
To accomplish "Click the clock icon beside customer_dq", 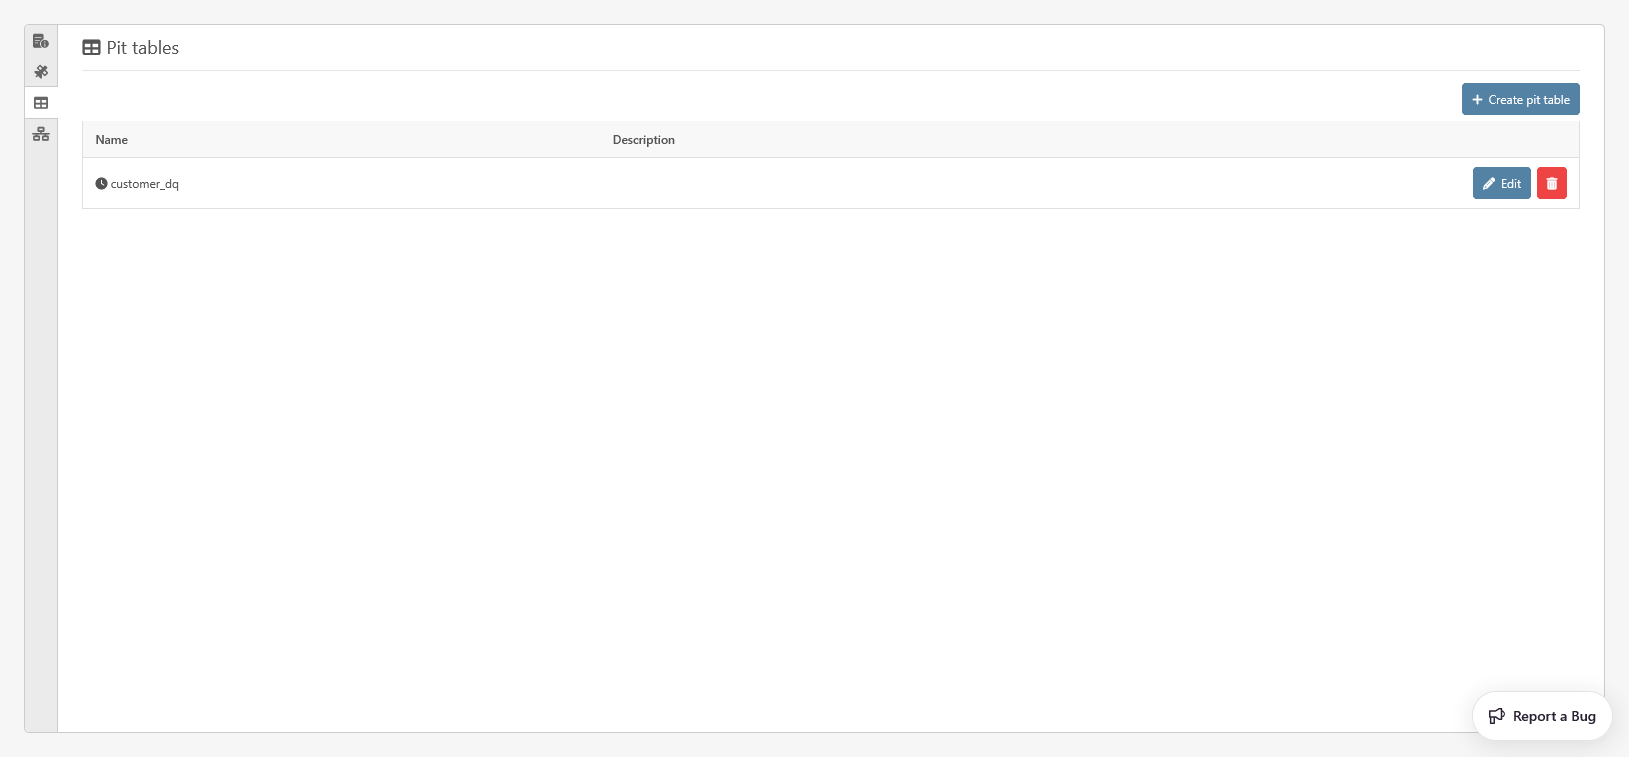I will tap(101, 184).
